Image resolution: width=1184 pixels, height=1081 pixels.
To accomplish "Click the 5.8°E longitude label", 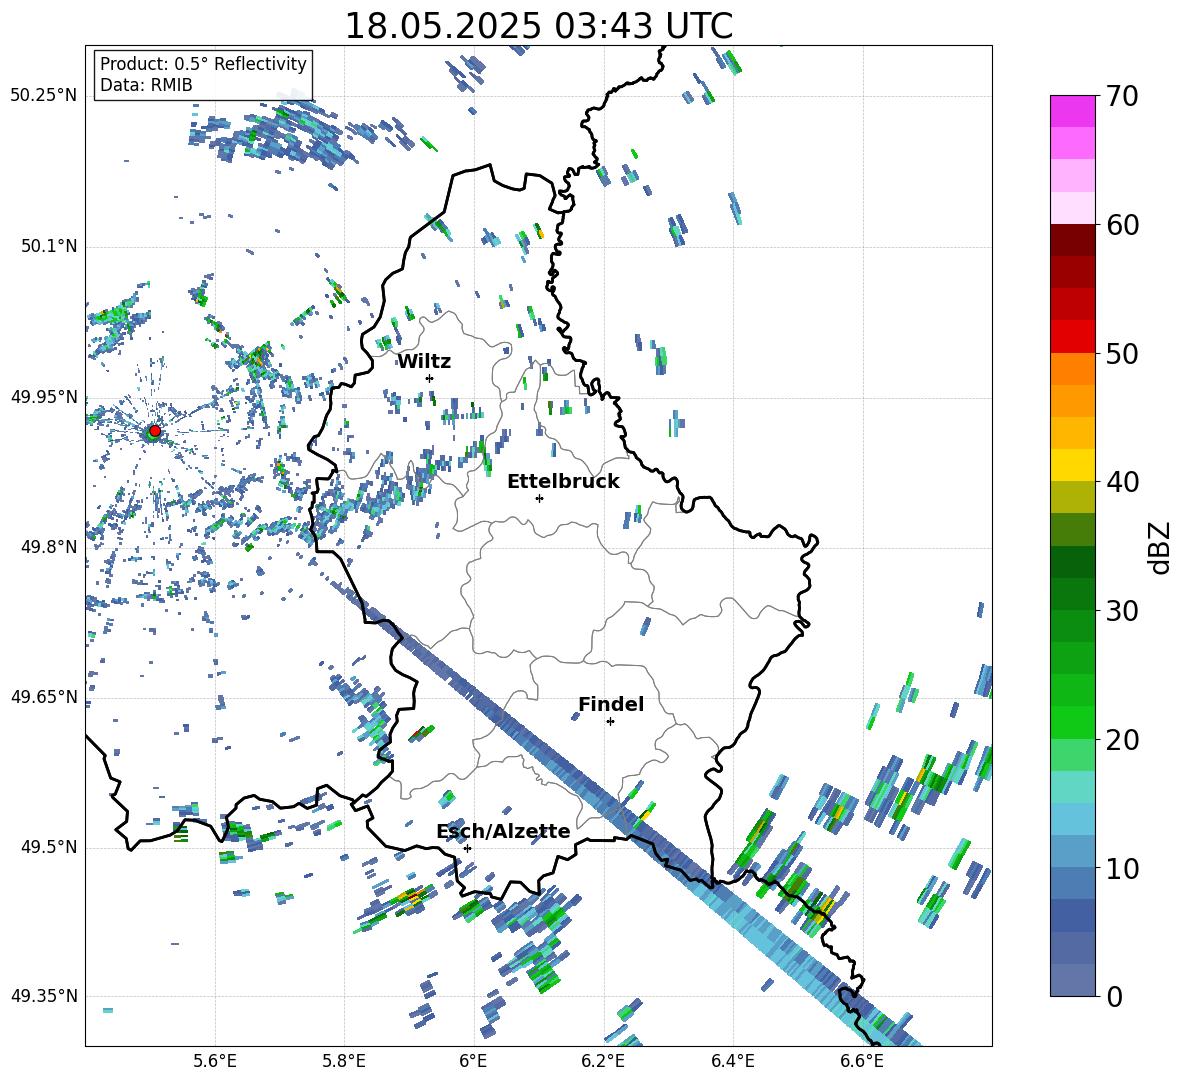I will tap(344, 1061).
